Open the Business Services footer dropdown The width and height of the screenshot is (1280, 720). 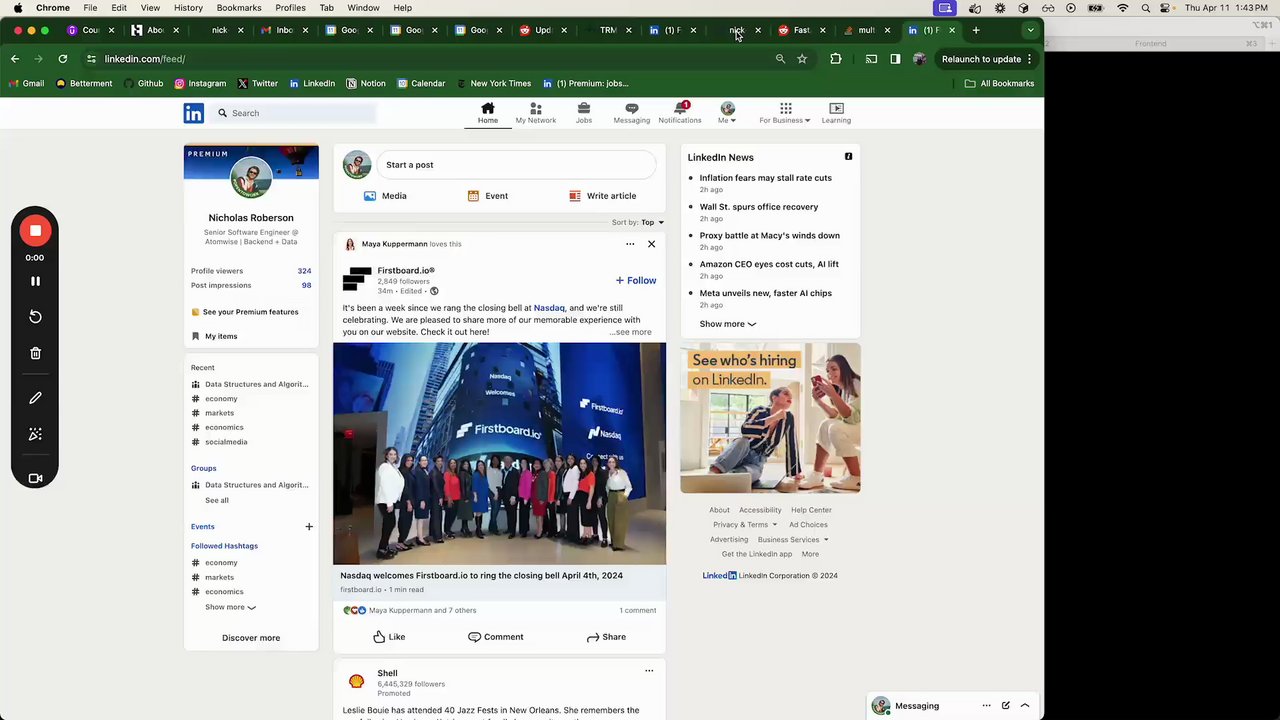tap(793, 540)
